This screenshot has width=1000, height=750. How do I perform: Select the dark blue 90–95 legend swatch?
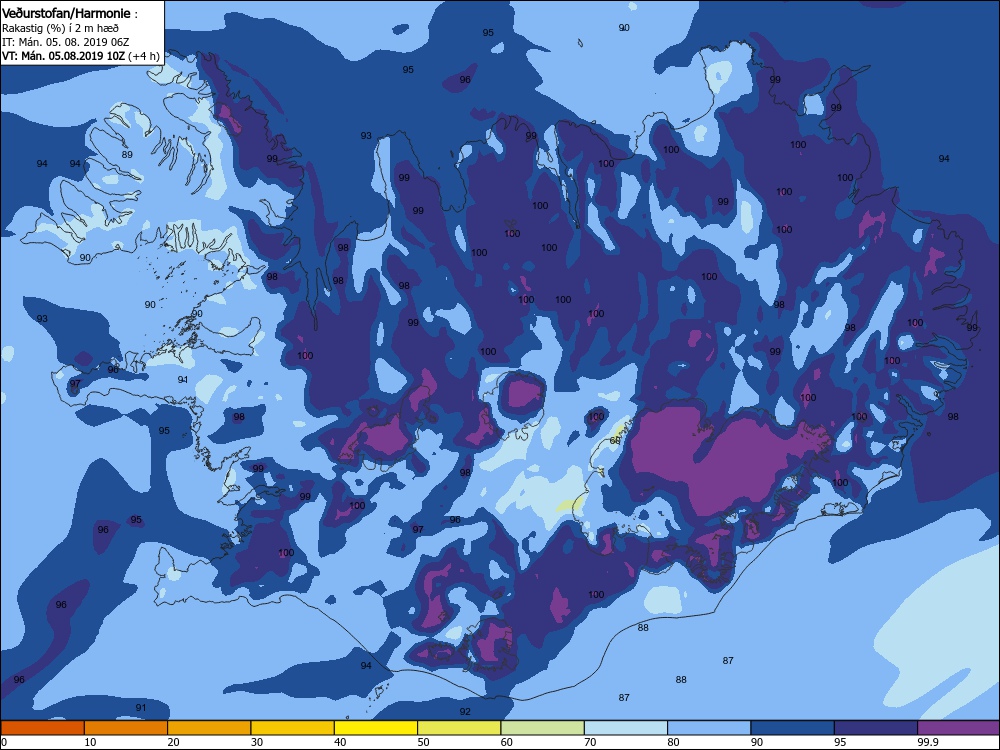(793, 728)
